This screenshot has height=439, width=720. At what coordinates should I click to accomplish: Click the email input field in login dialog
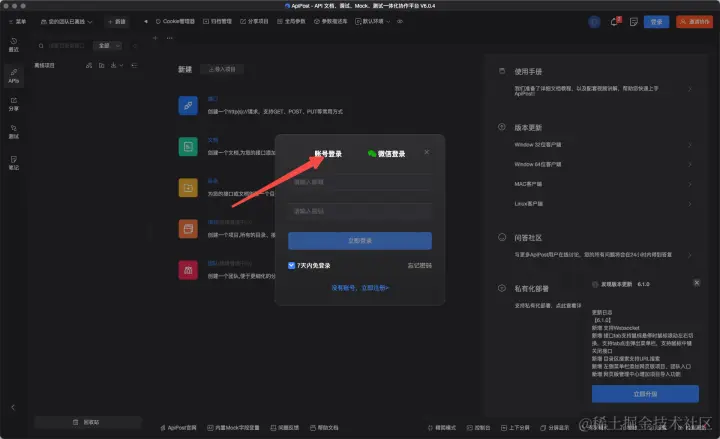coord(360,182)
